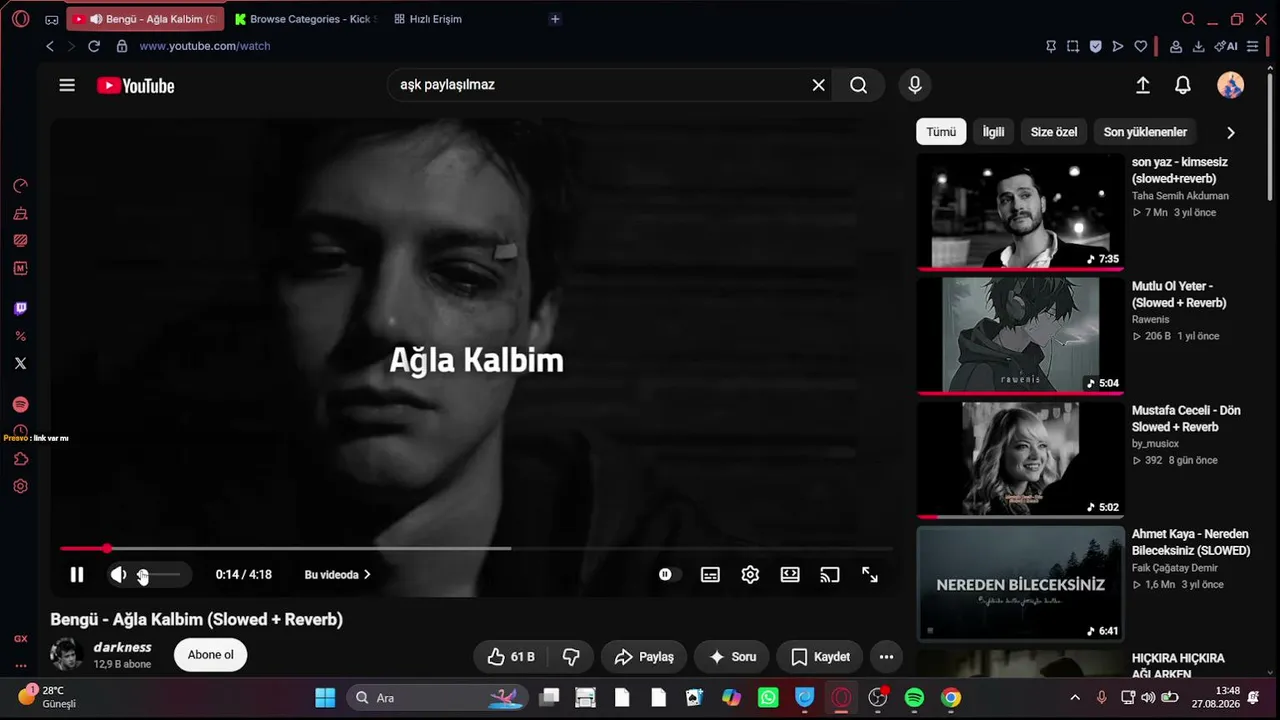Like the video (61 B)

point(511,657)
